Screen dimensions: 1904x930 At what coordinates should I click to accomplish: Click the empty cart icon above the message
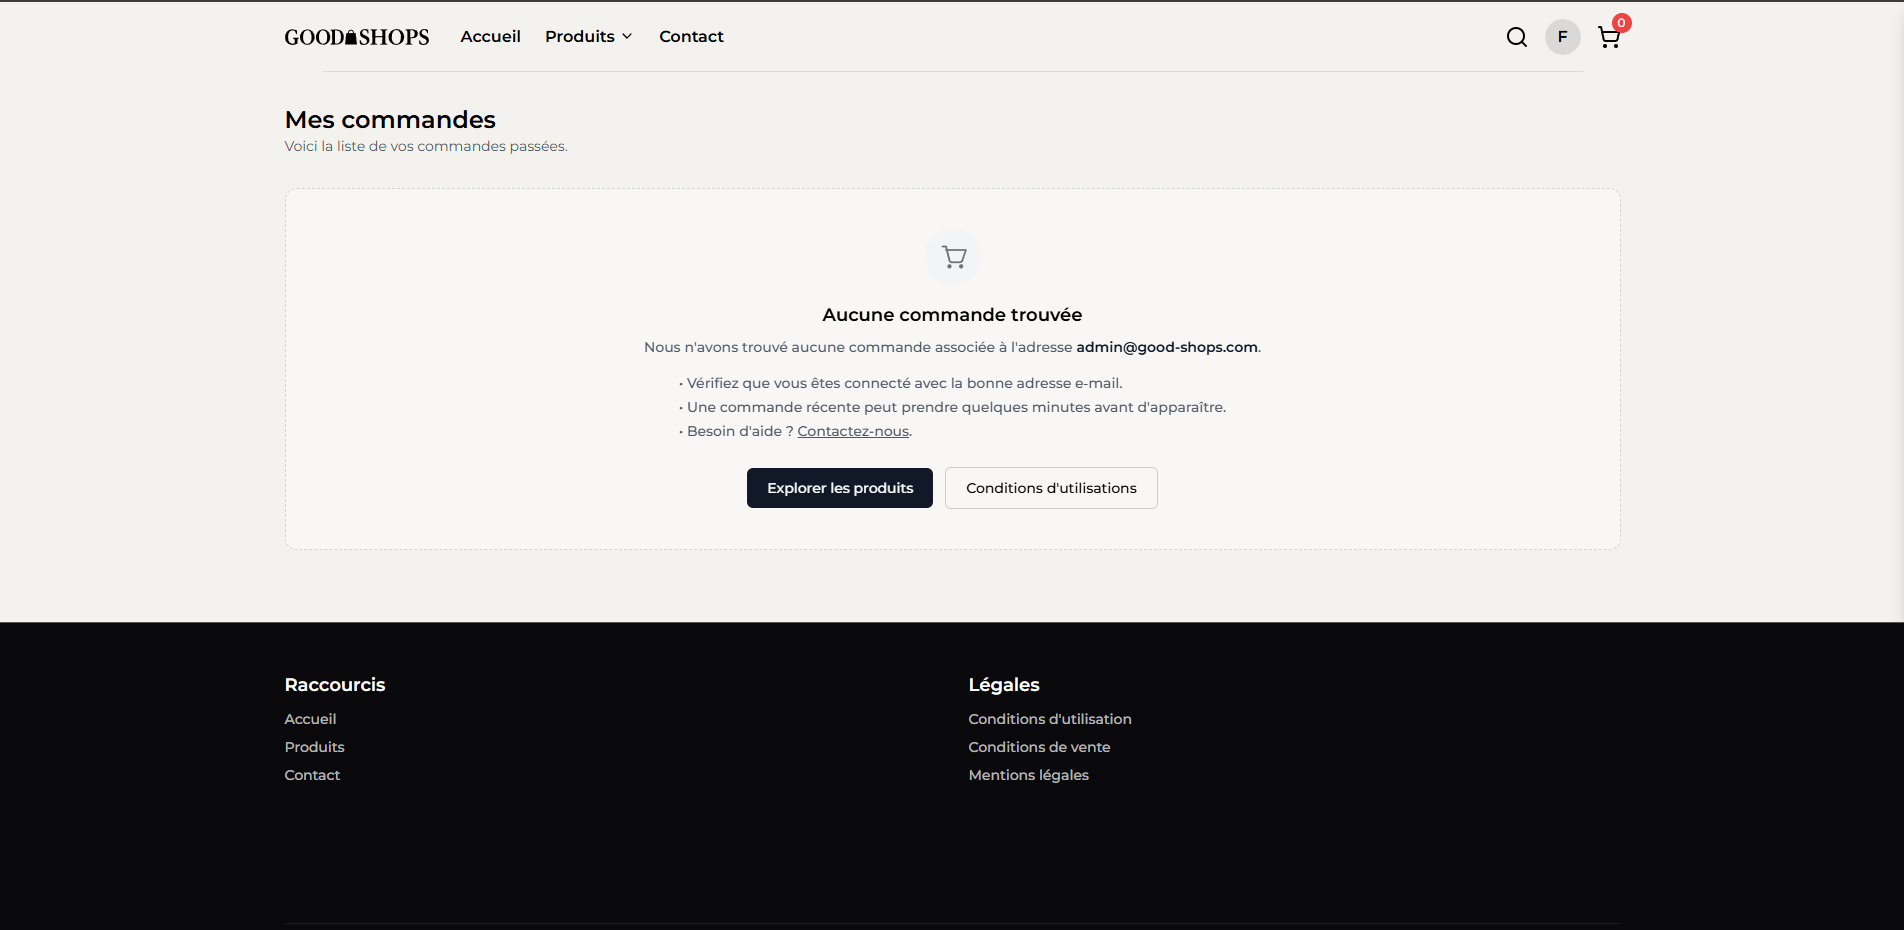[953, 257]
